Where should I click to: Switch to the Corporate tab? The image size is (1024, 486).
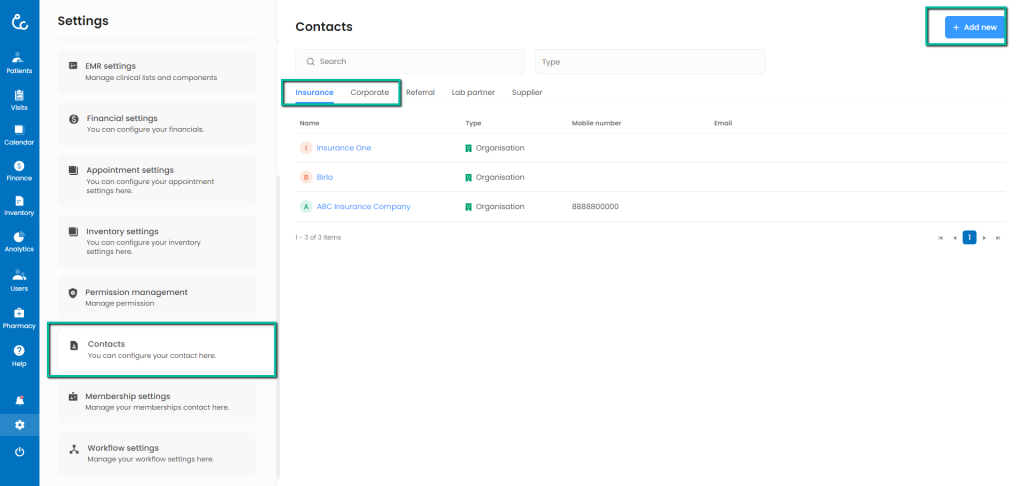(x=369, y=92)
